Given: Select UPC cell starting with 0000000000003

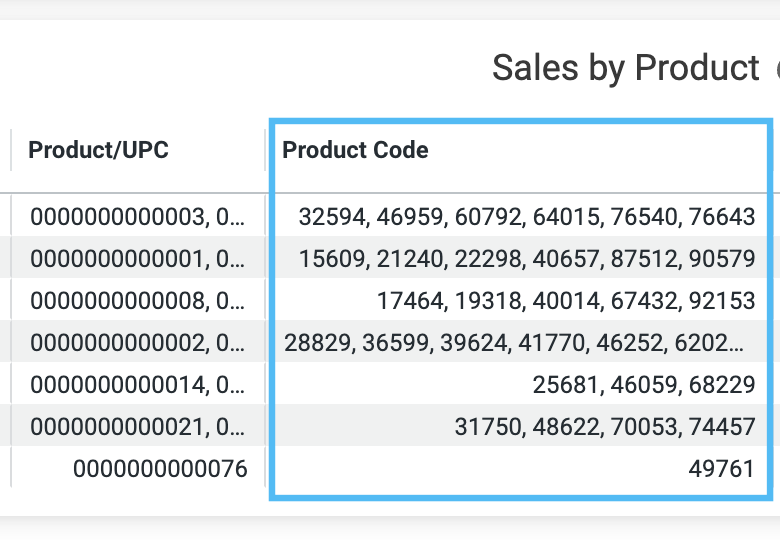Looking at the screenshot, I should coord(138,216).
